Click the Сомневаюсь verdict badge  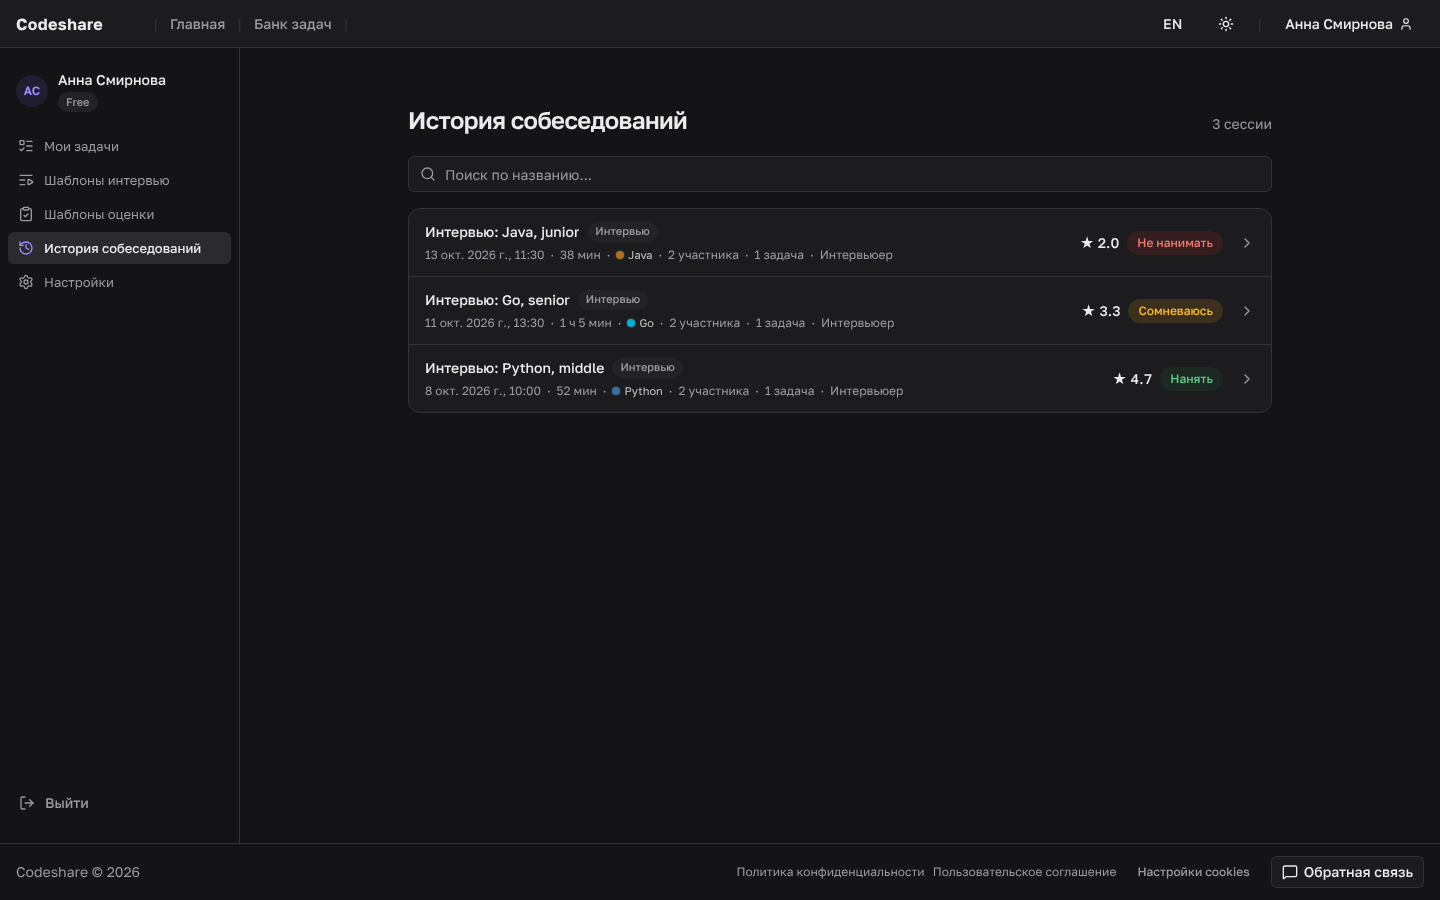point(1175,311)
